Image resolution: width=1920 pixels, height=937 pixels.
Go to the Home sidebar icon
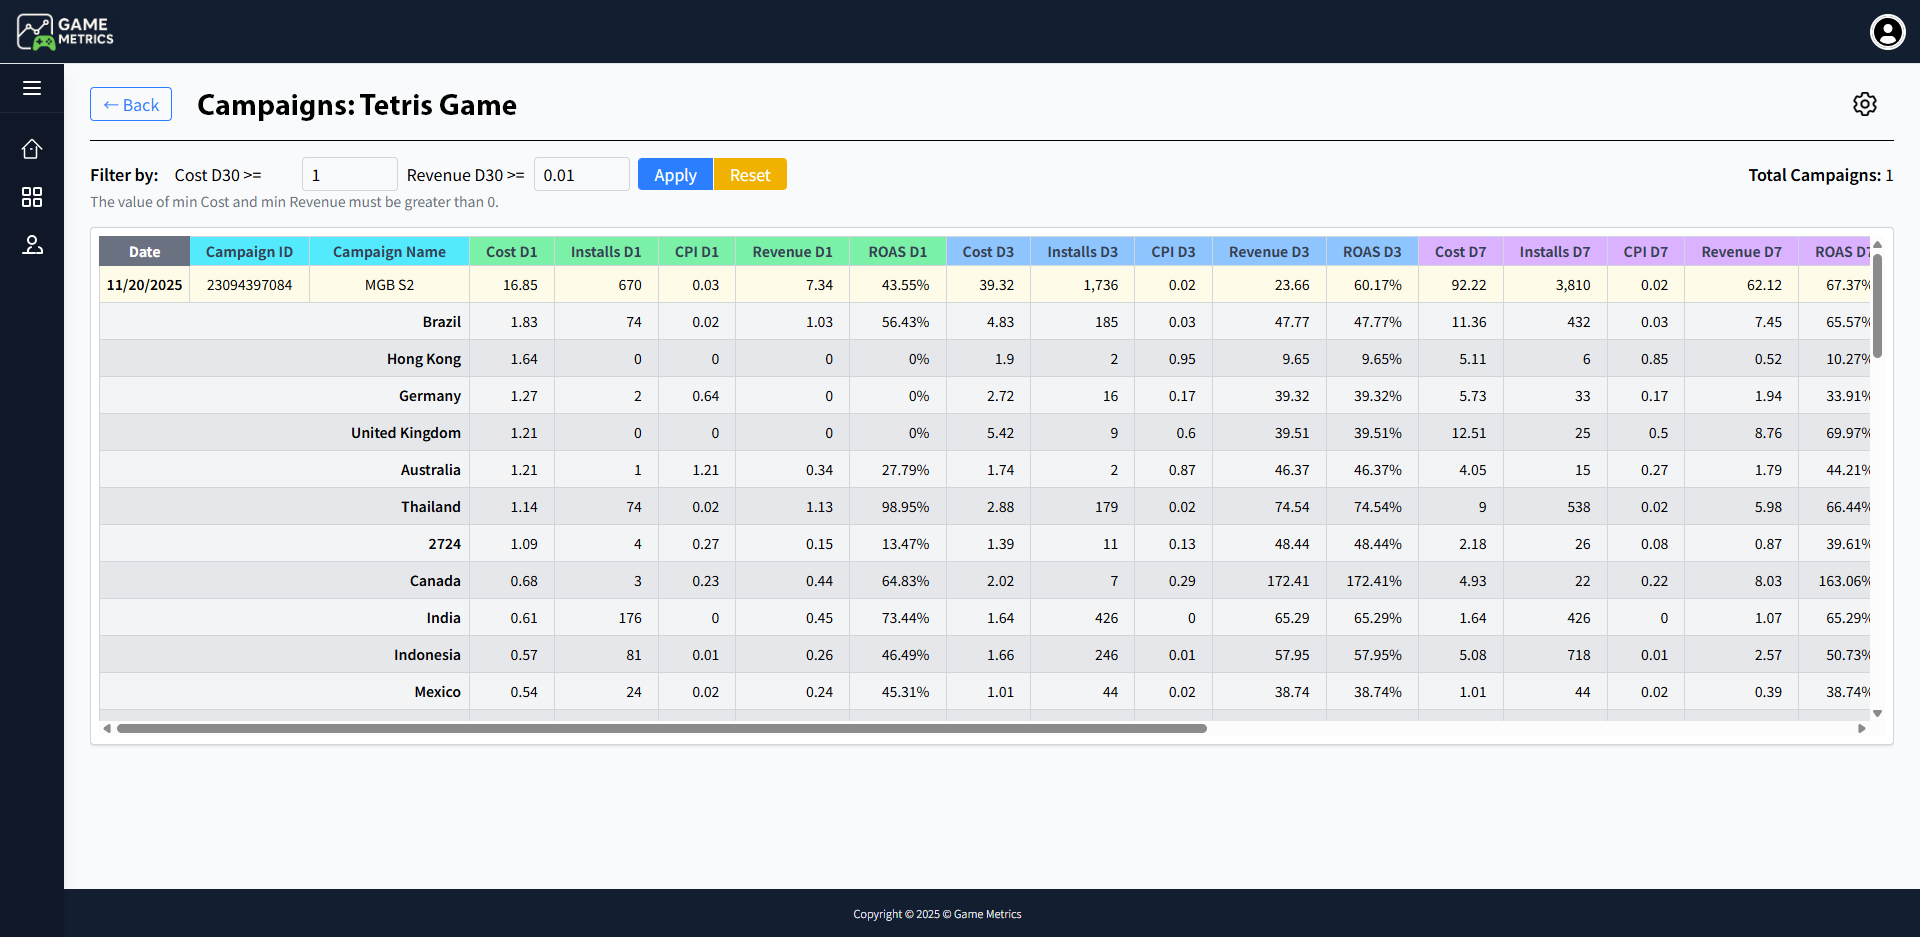(32, 149)
